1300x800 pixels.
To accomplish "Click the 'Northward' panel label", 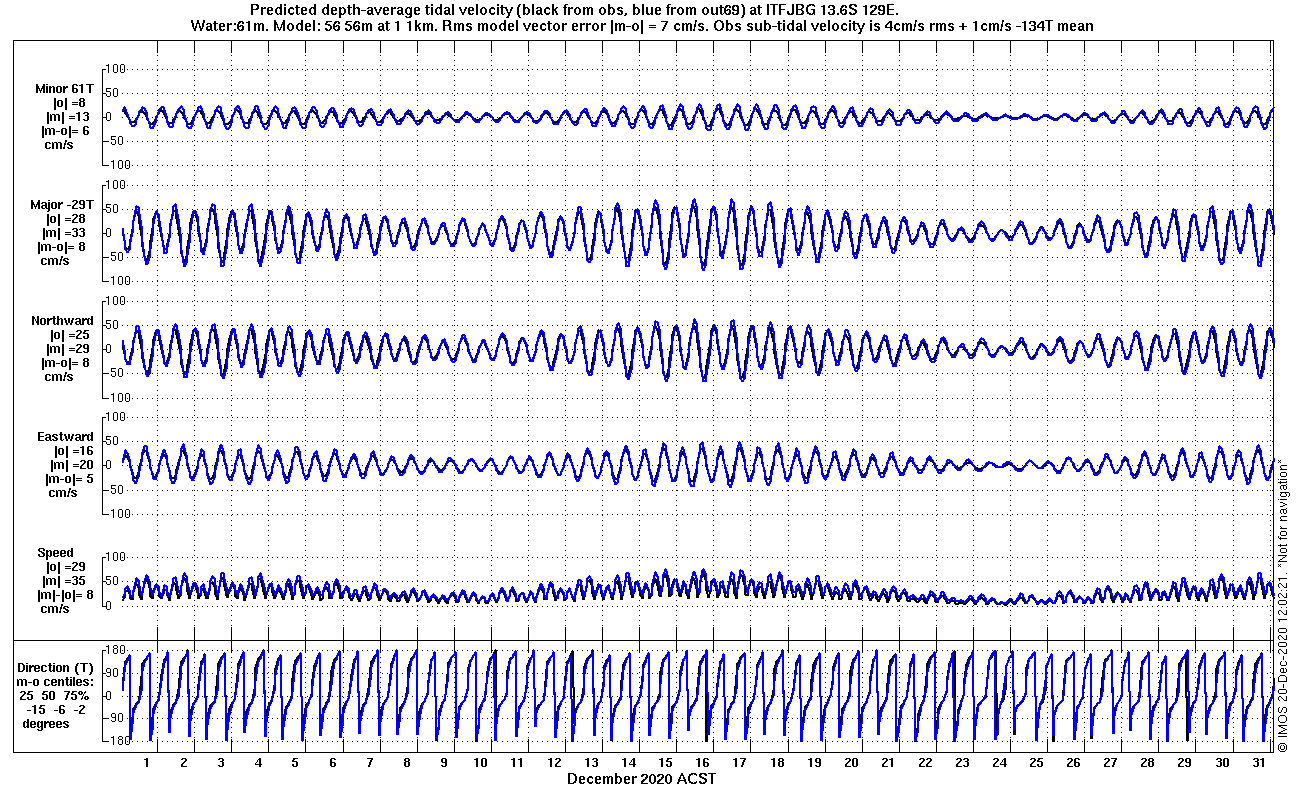I will point(62,321).
